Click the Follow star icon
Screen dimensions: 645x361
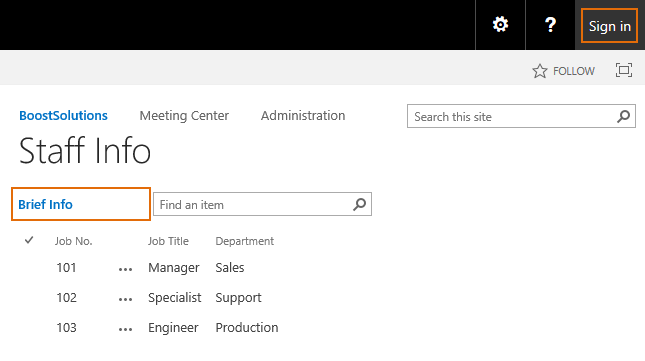coord(540,71)
